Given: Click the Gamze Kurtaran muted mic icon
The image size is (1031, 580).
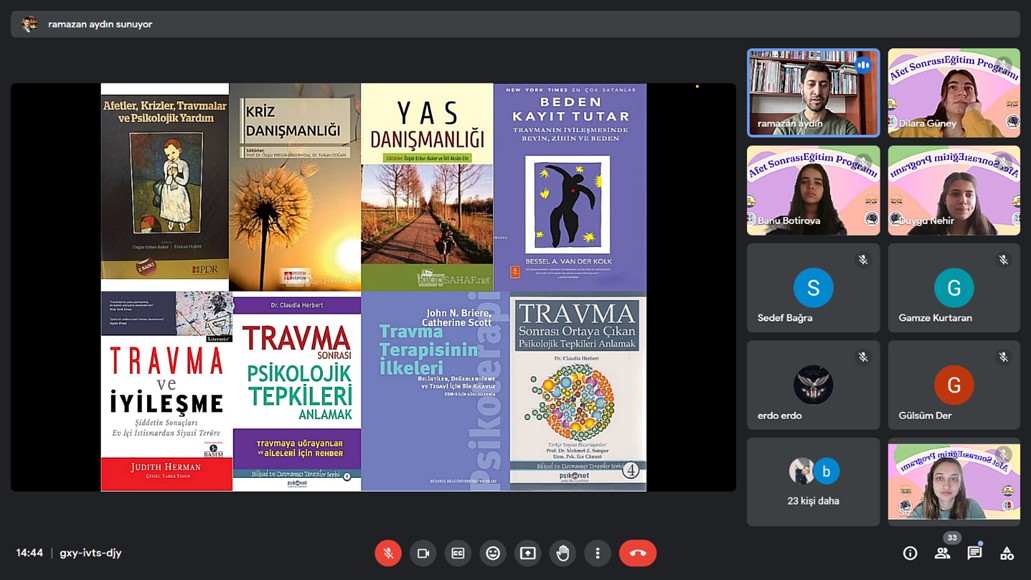Looking at the screenshot, I should [x=1003, y=260].
